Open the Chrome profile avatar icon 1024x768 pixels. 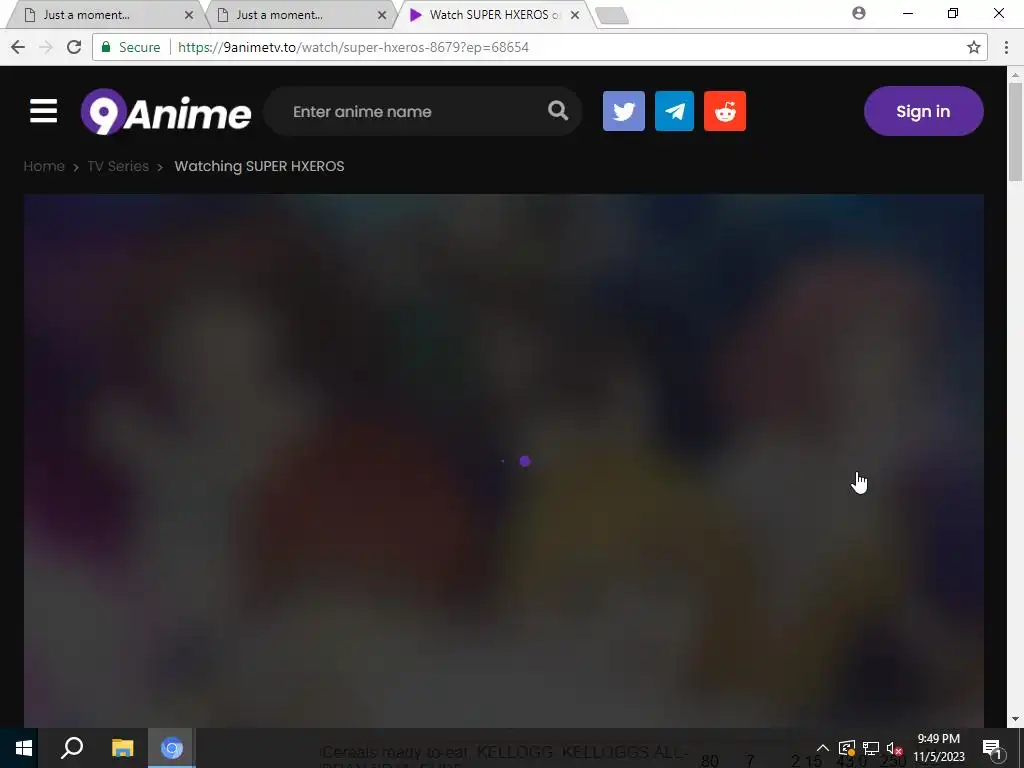(859, 13)
